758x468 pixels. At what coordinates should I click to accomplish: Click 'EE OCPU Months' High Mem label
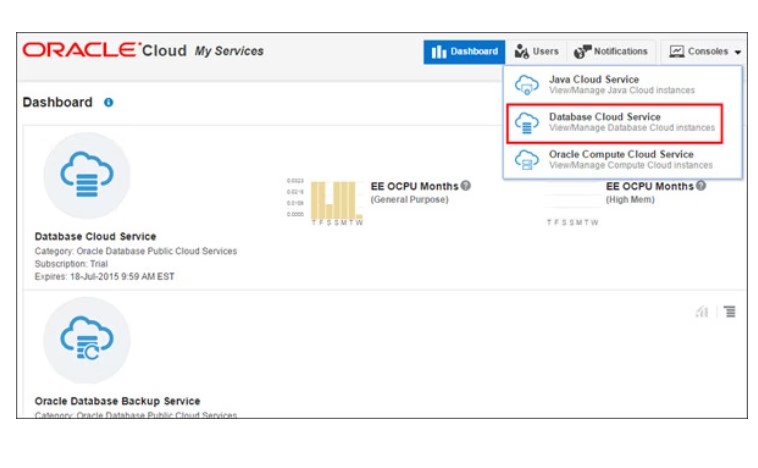coord(650,186)
